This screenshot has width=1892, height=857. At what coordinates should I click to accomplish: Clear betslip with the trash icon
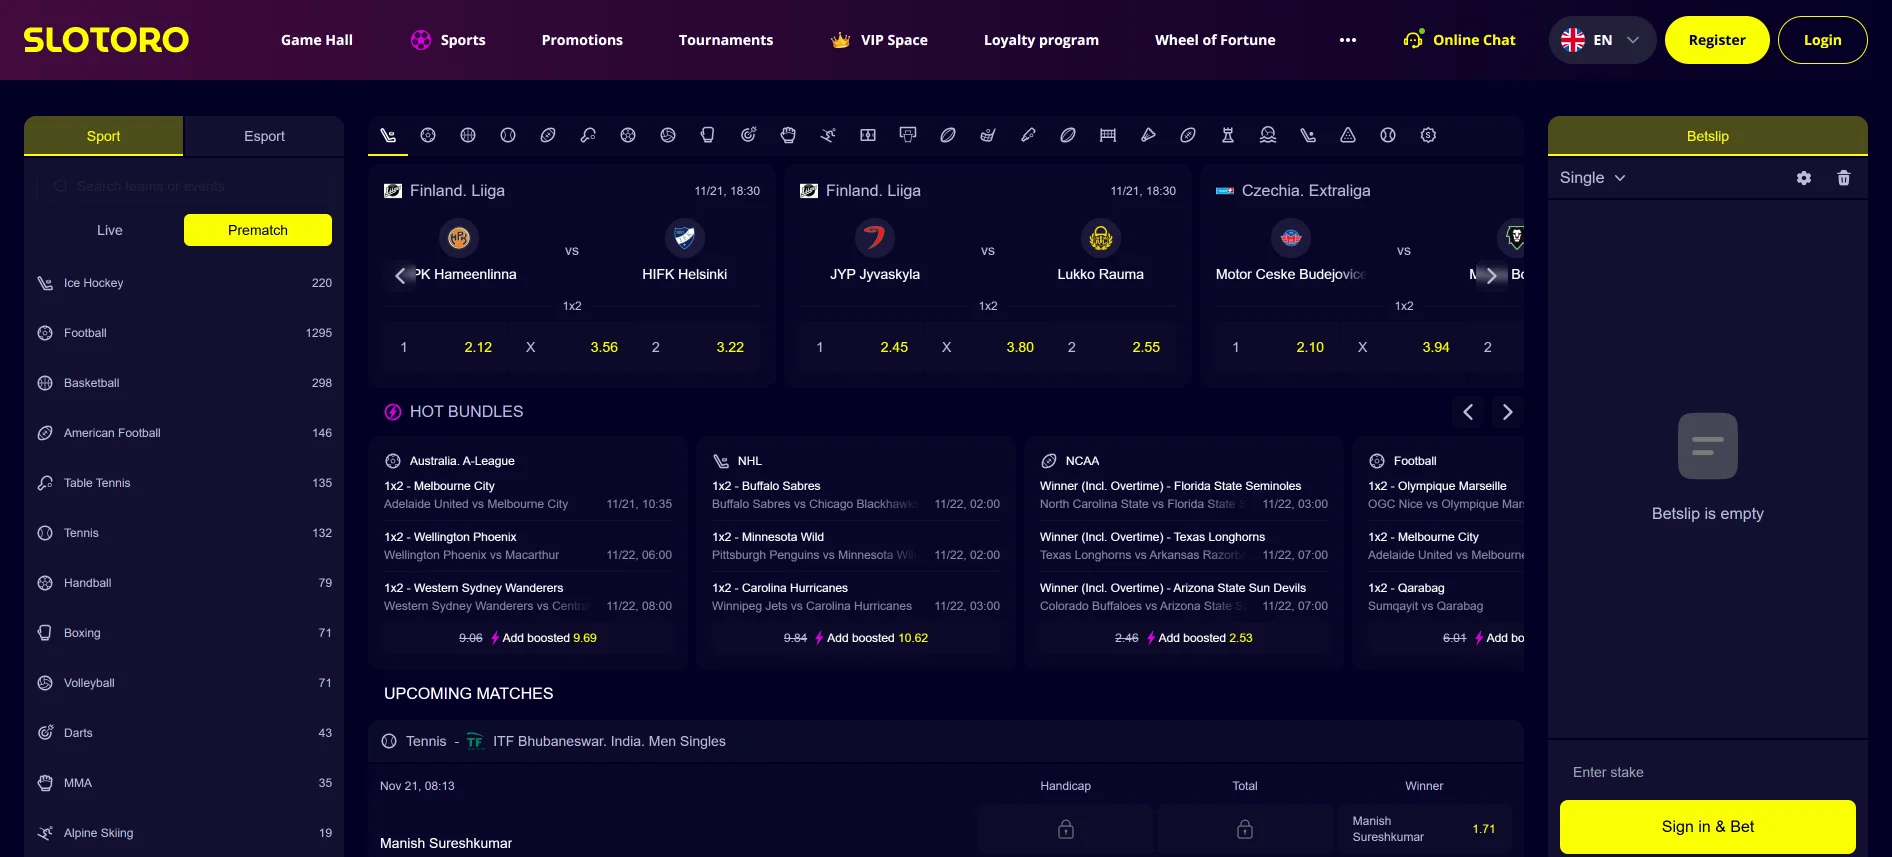1844,178
